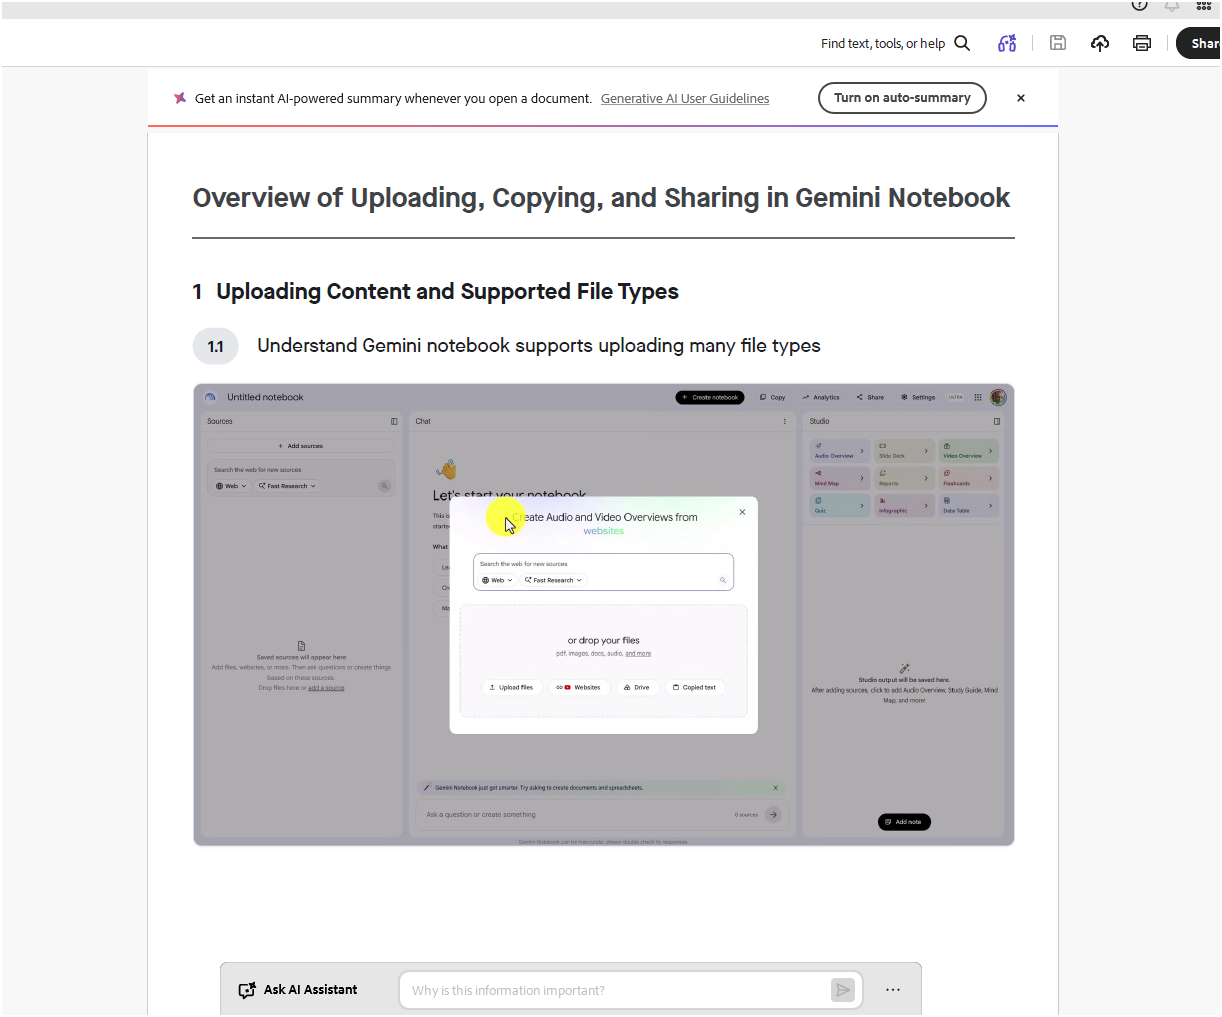Click Add note in the pictured Studio panel

click(905, 822)
